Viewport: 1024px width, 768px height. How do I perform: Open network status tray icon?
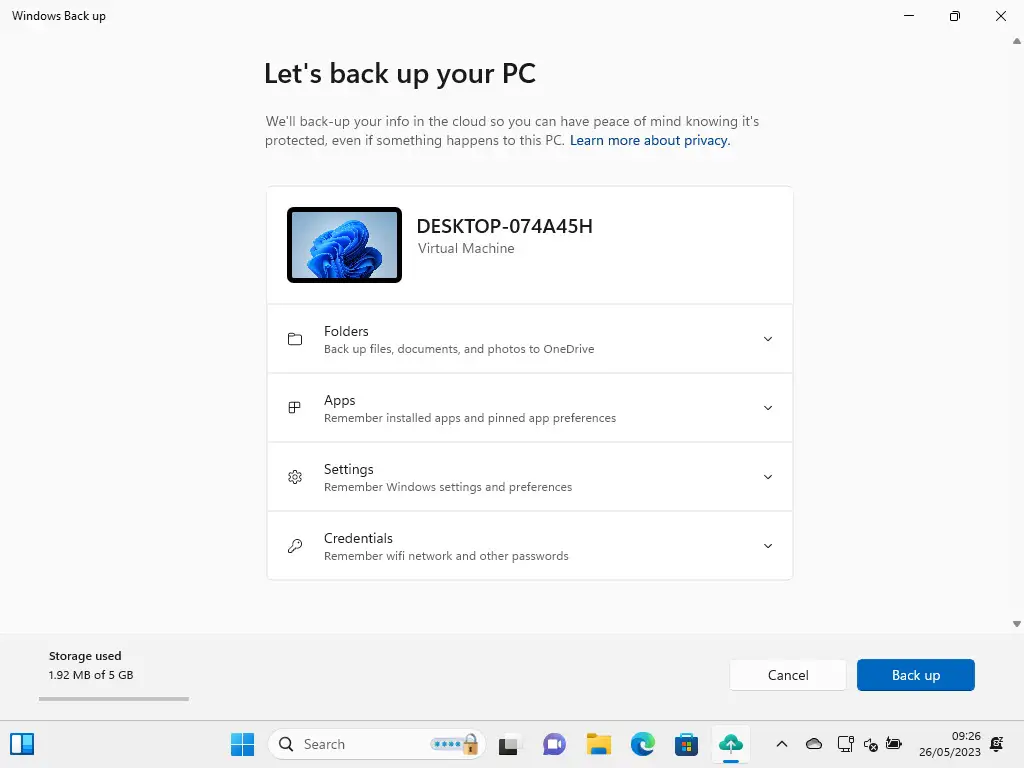pyautogui.click(x=846, y=744)
